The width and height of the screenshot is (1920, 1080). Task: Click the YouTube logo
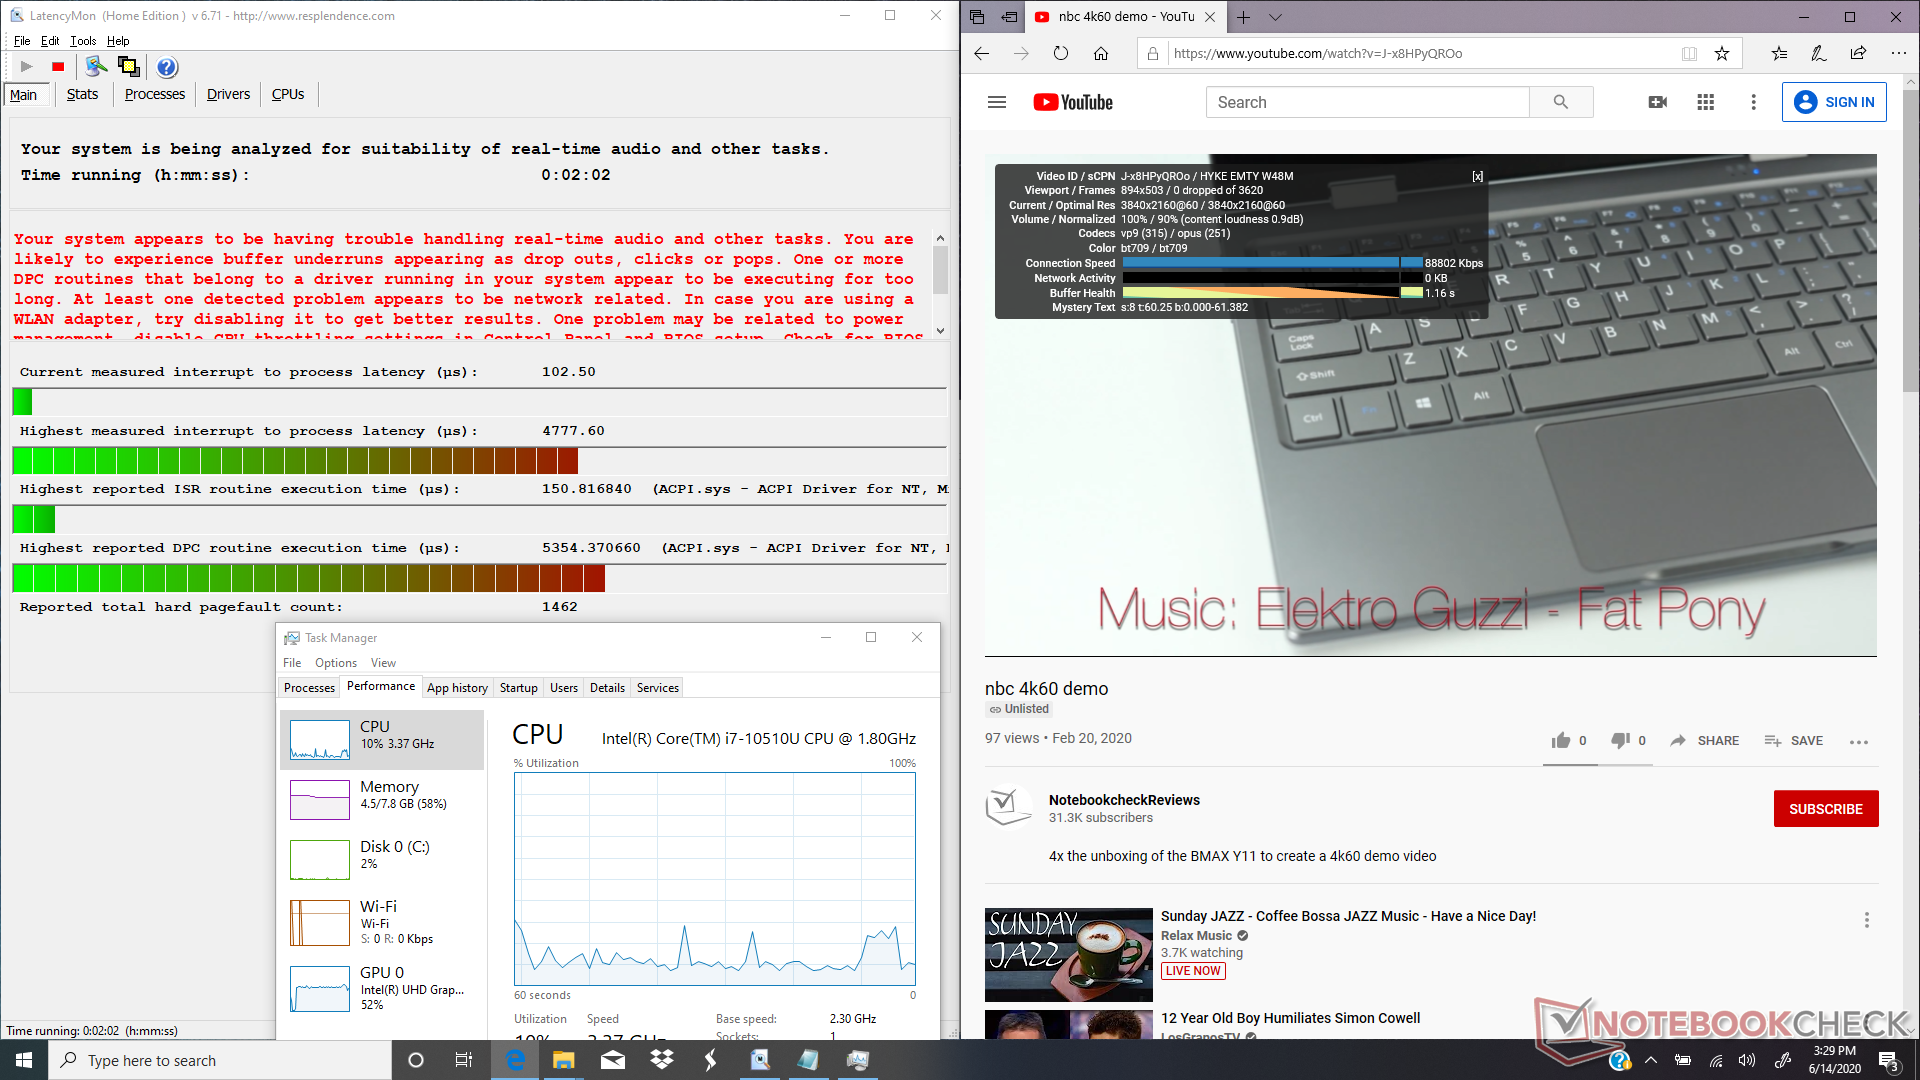pyautogui.click(x=1073, y=102)
